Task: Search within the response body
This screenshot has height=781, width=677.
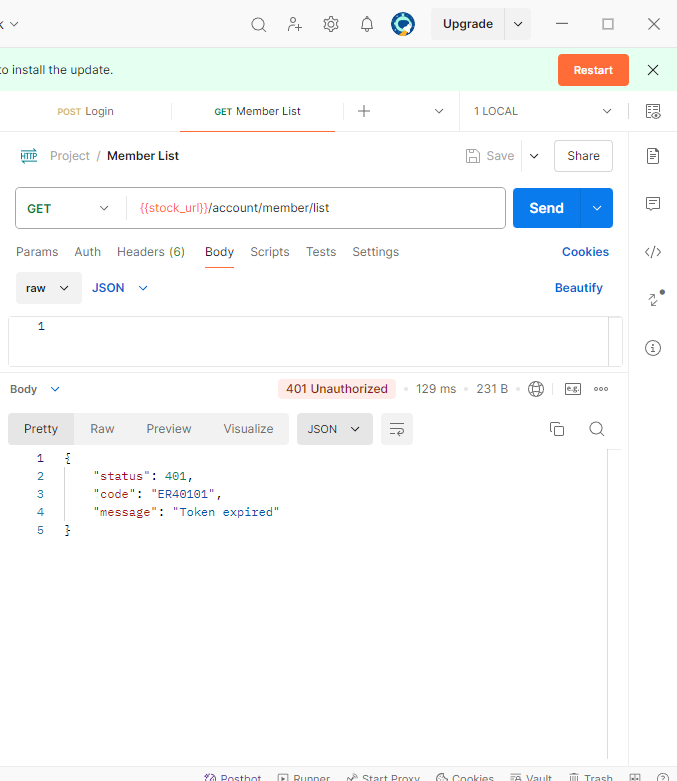Action: 596,429
